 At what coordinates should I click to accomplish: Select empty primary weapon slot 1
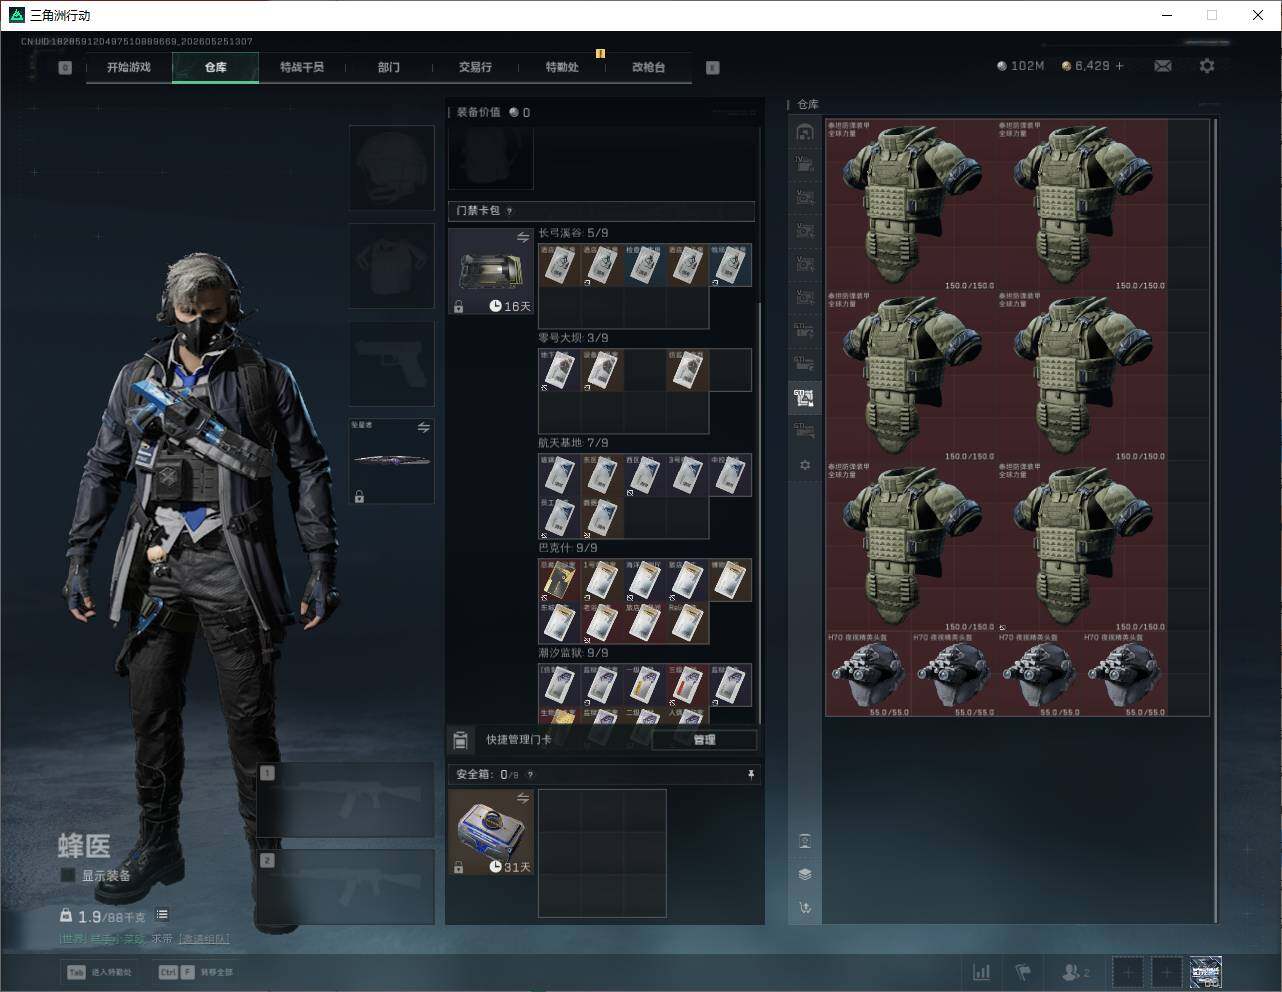(346, 801)
